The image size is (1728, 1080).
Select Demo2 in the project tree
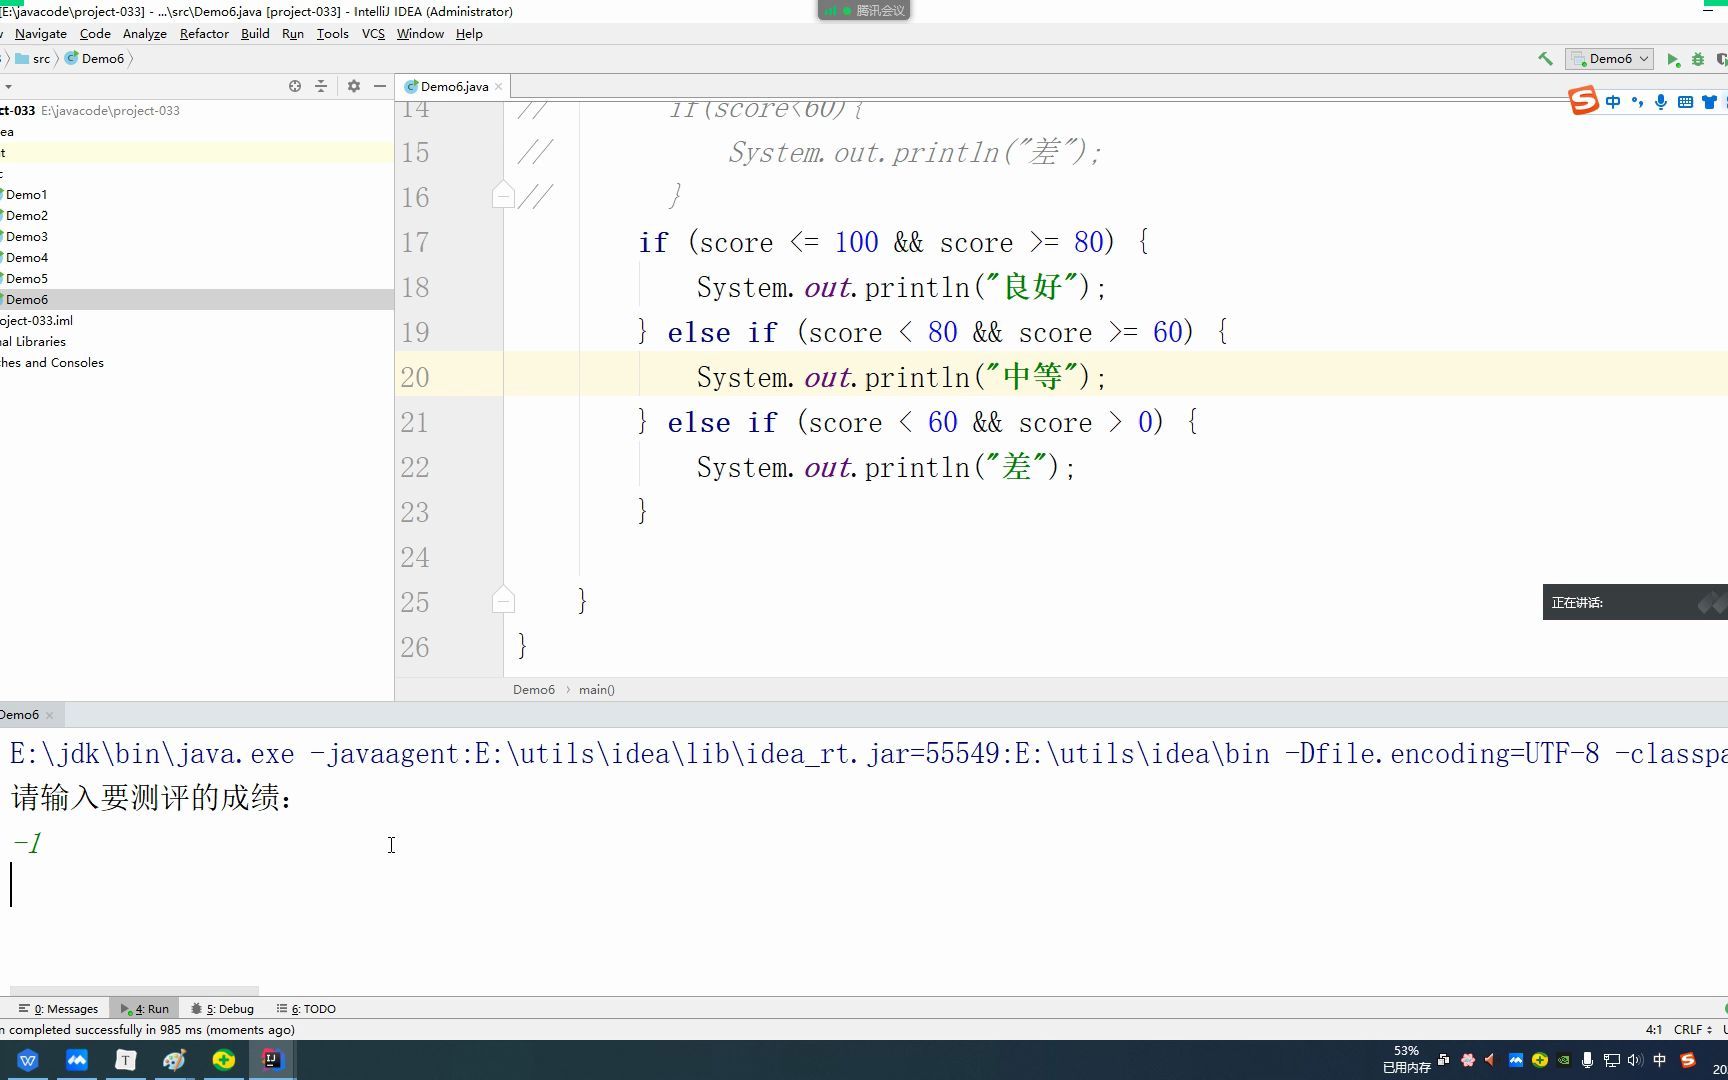(x=26, y=216)
